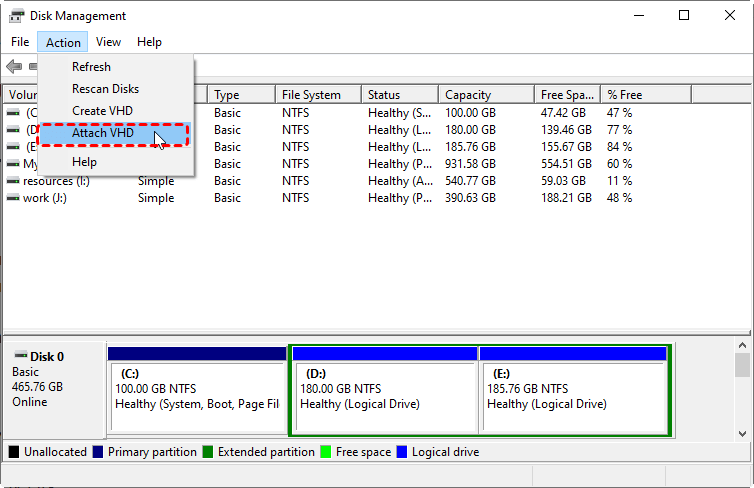754x488 pixels.
Task: Click the navy Primary partition legend swatch
Action: pos(98,452)
